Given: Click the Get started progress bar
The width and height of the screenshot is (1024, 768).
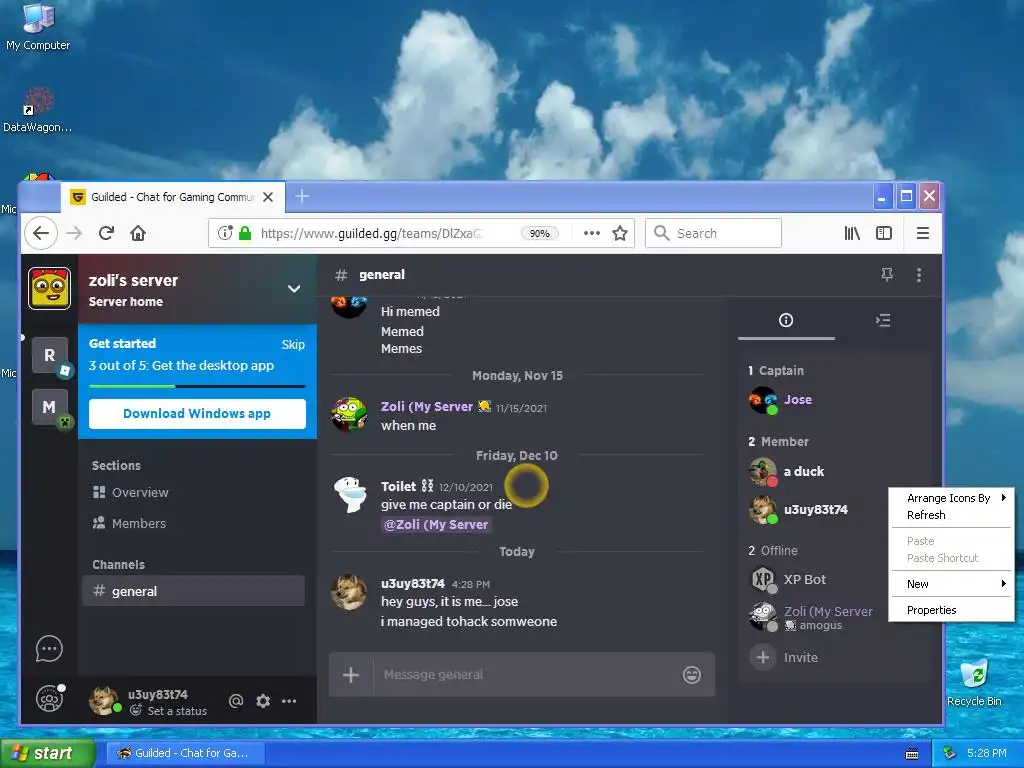Looking at the screenshot, I should click(197, 386).
